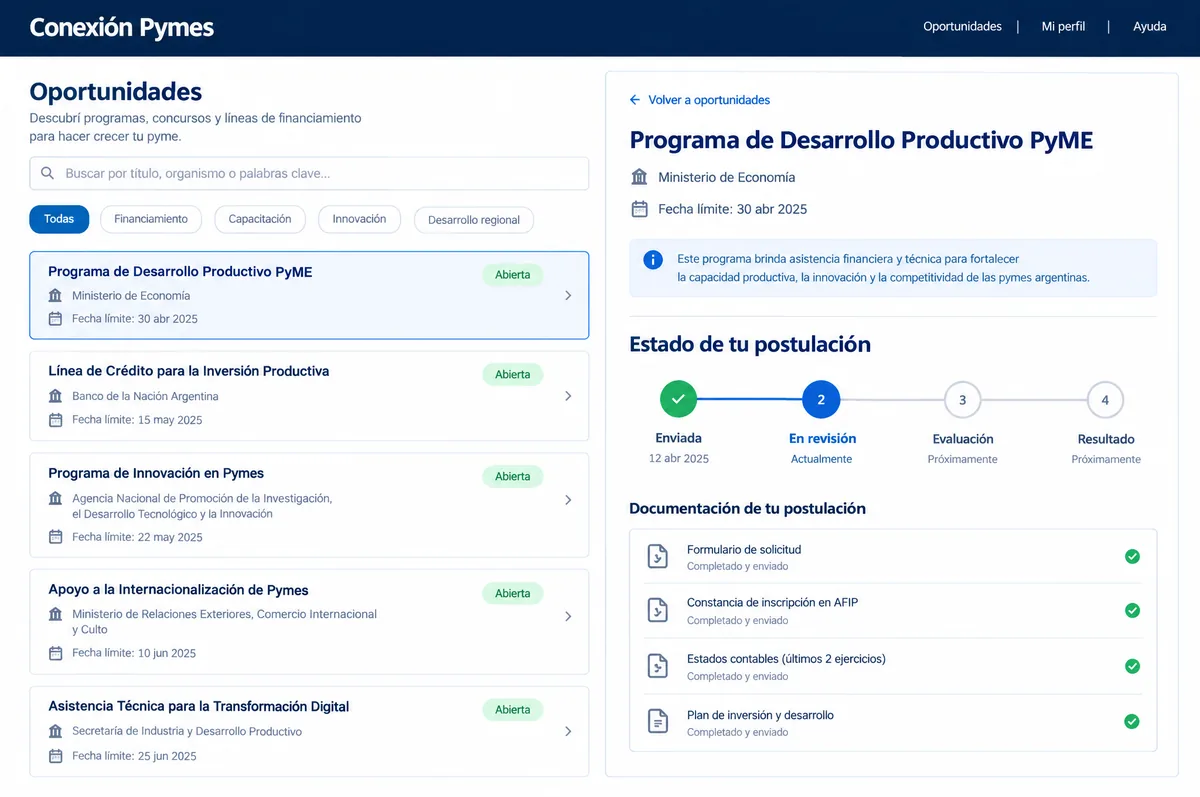Click the Constancia de inscripción en AFIP name
The image size is (1200, 797).
coord(772,603)
